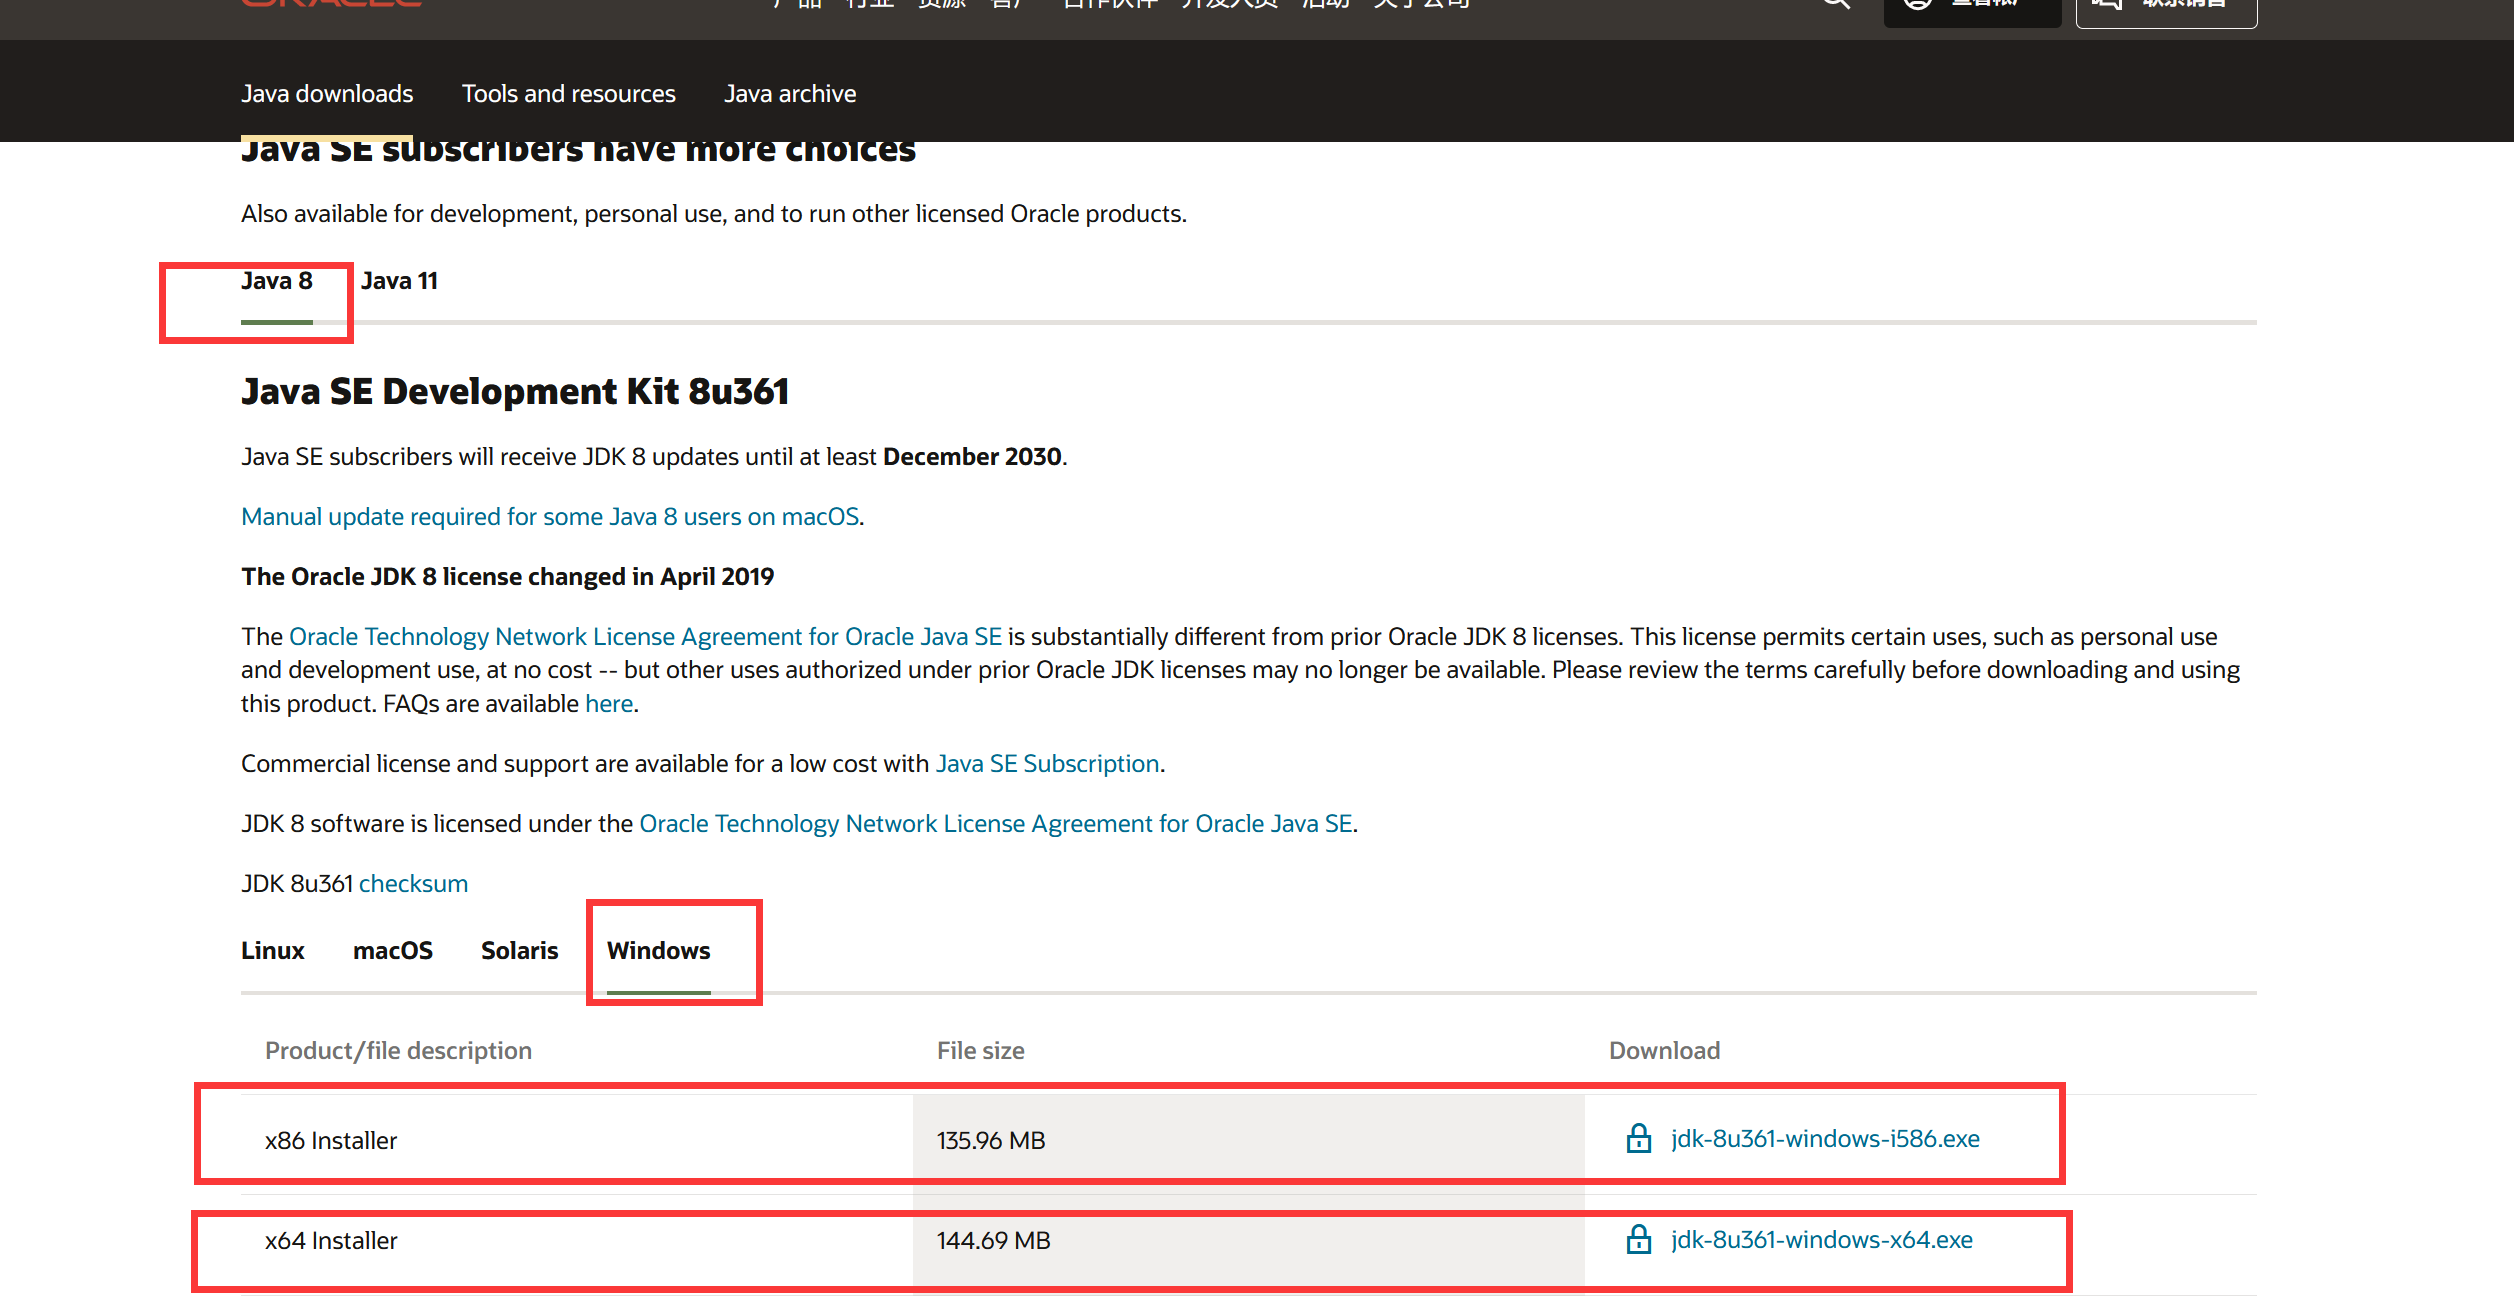The image size is (2514, 1305).
Task: Open the Java archive section
Action: click(790, 94)
